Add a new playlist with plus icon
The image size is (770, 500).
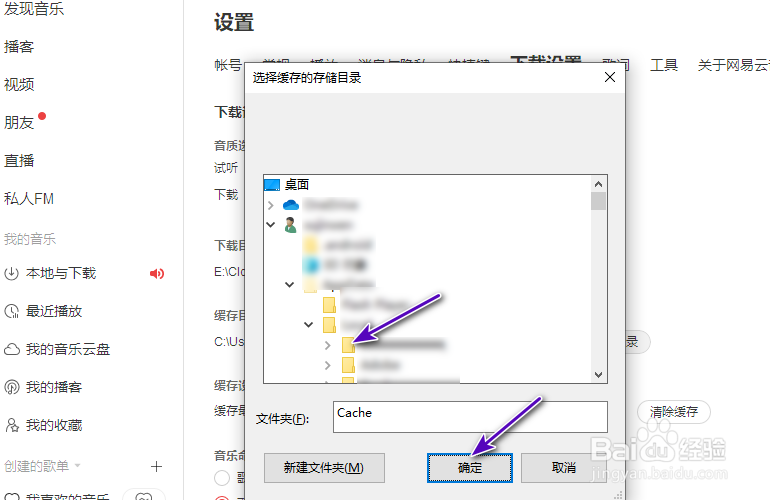(156, 466)
